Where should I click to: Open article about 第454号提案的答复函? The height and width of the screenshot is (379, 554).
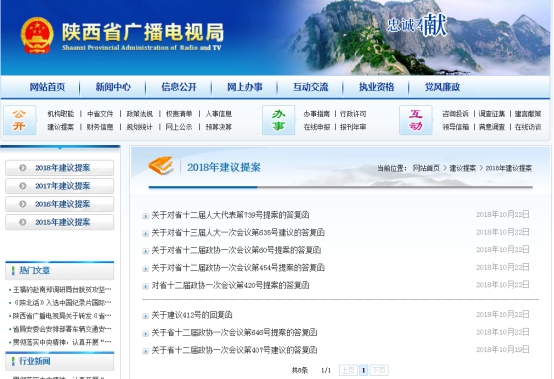pyautogui.click(x=238, y=268)
